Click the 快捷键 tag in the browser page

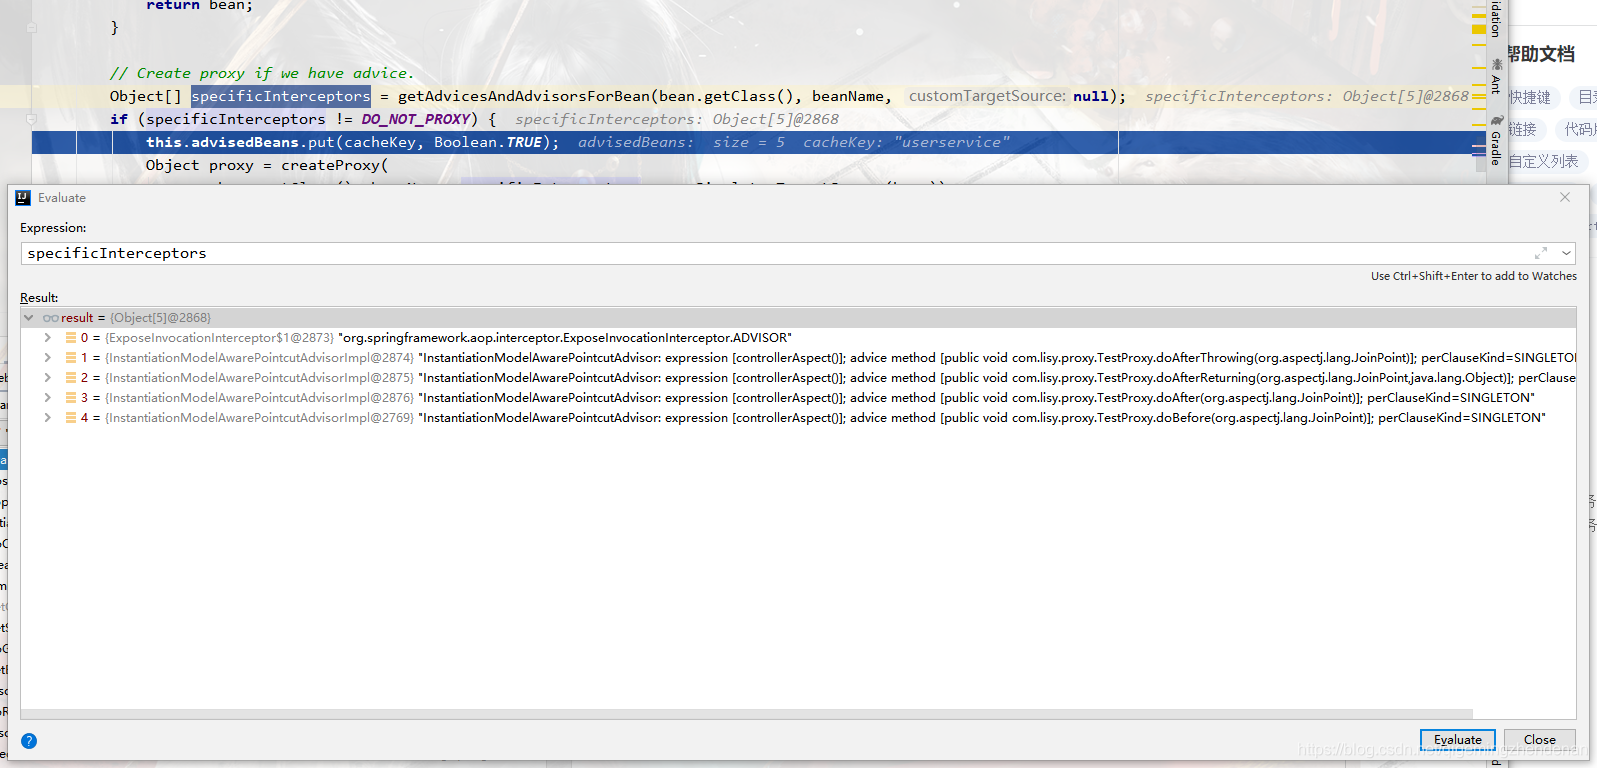pos(1530,97)
